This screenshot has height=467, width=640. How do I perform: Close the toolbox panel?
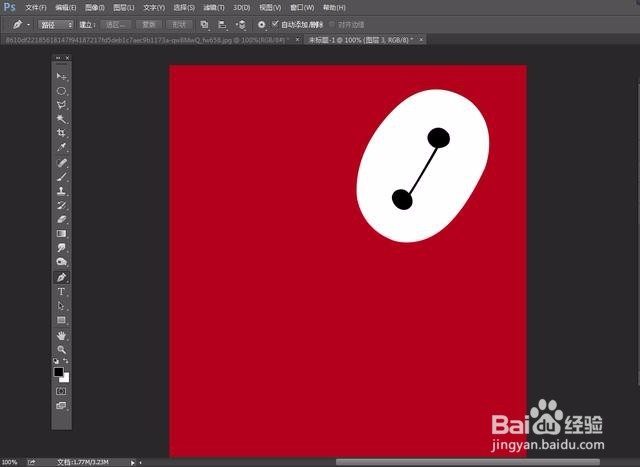tap(67, 58)
